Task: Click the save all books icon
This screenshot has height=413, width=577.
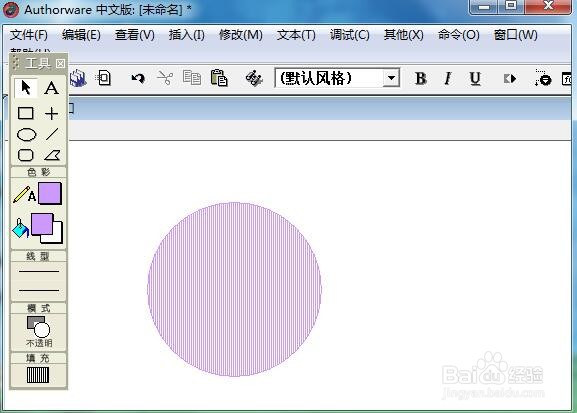Action: tap(78, 78)
